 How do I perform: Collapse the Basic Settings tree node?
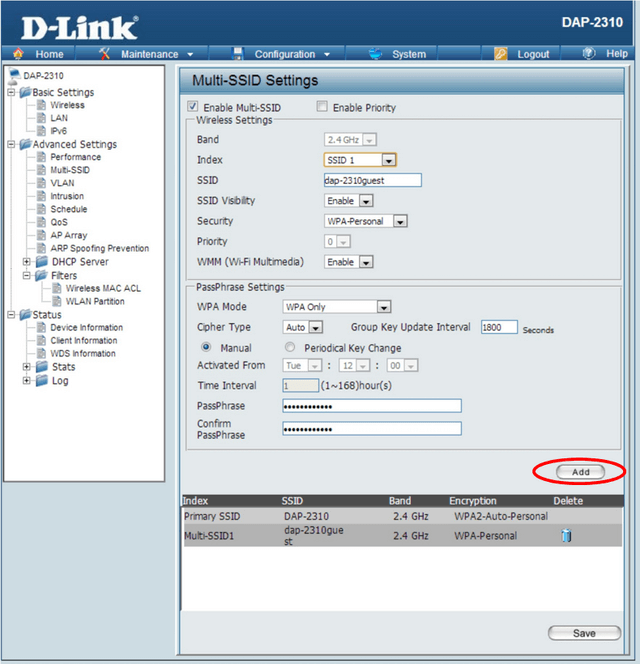pos(11,92)
